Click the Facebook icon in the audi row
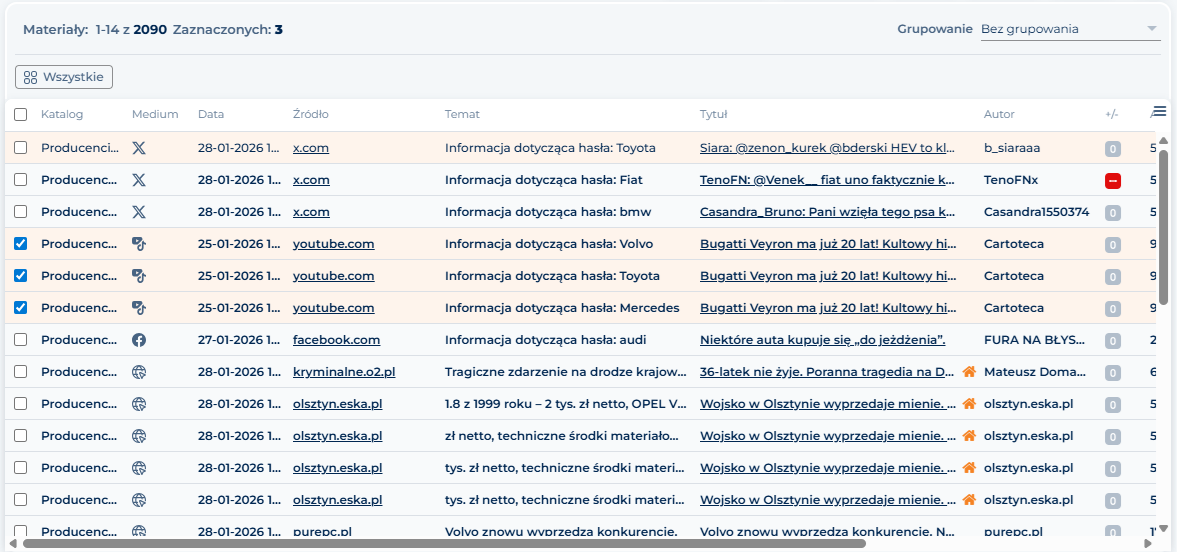 click(139, 340)
